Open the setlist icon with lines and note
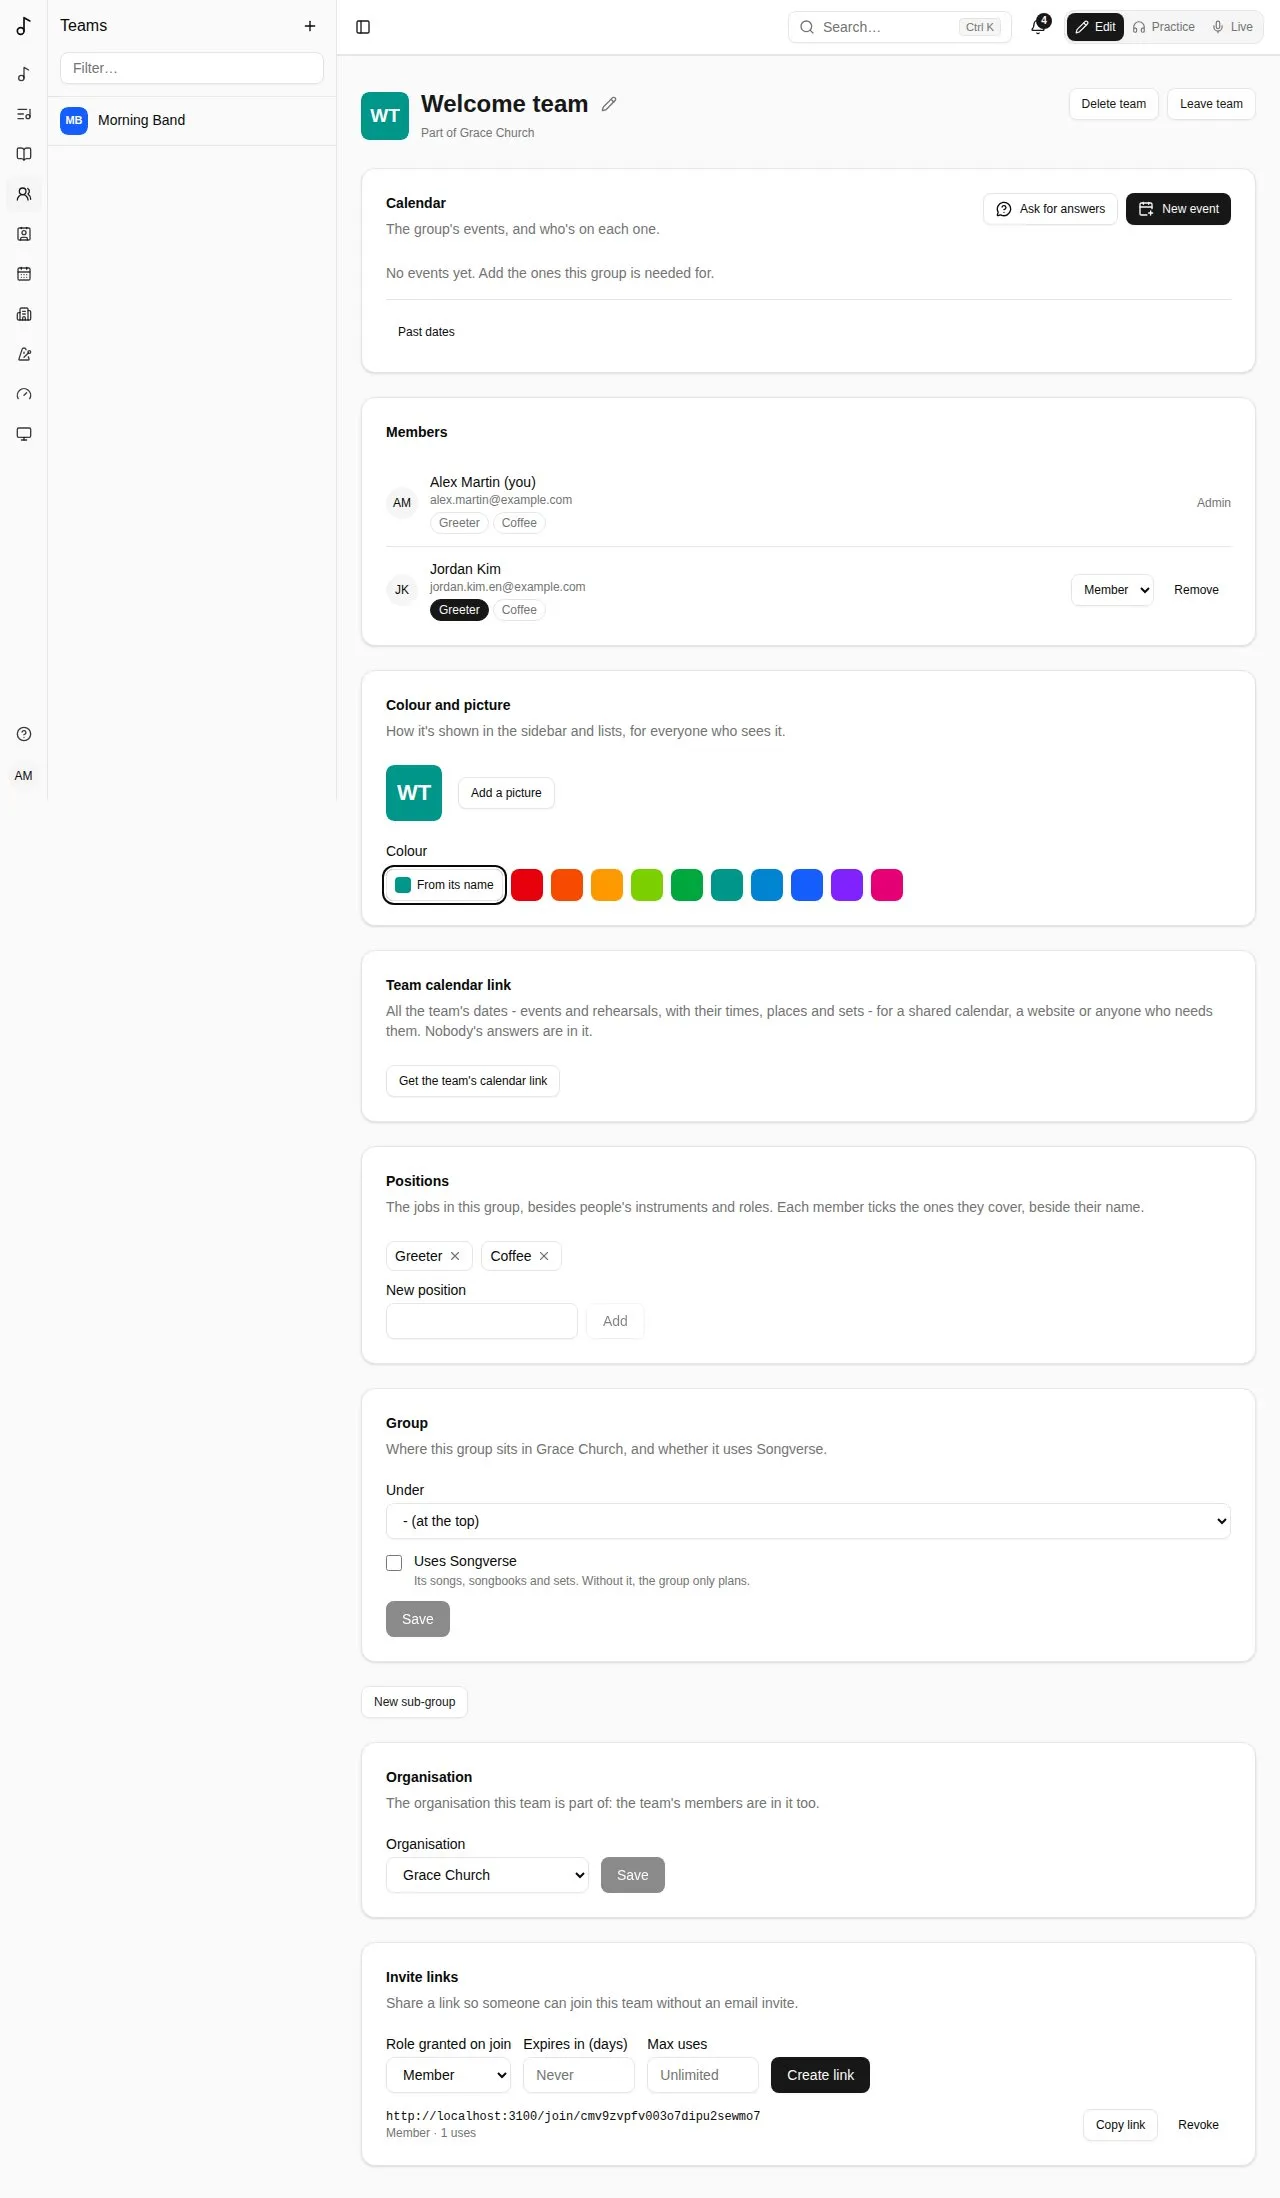 click(x=24, y=114)
